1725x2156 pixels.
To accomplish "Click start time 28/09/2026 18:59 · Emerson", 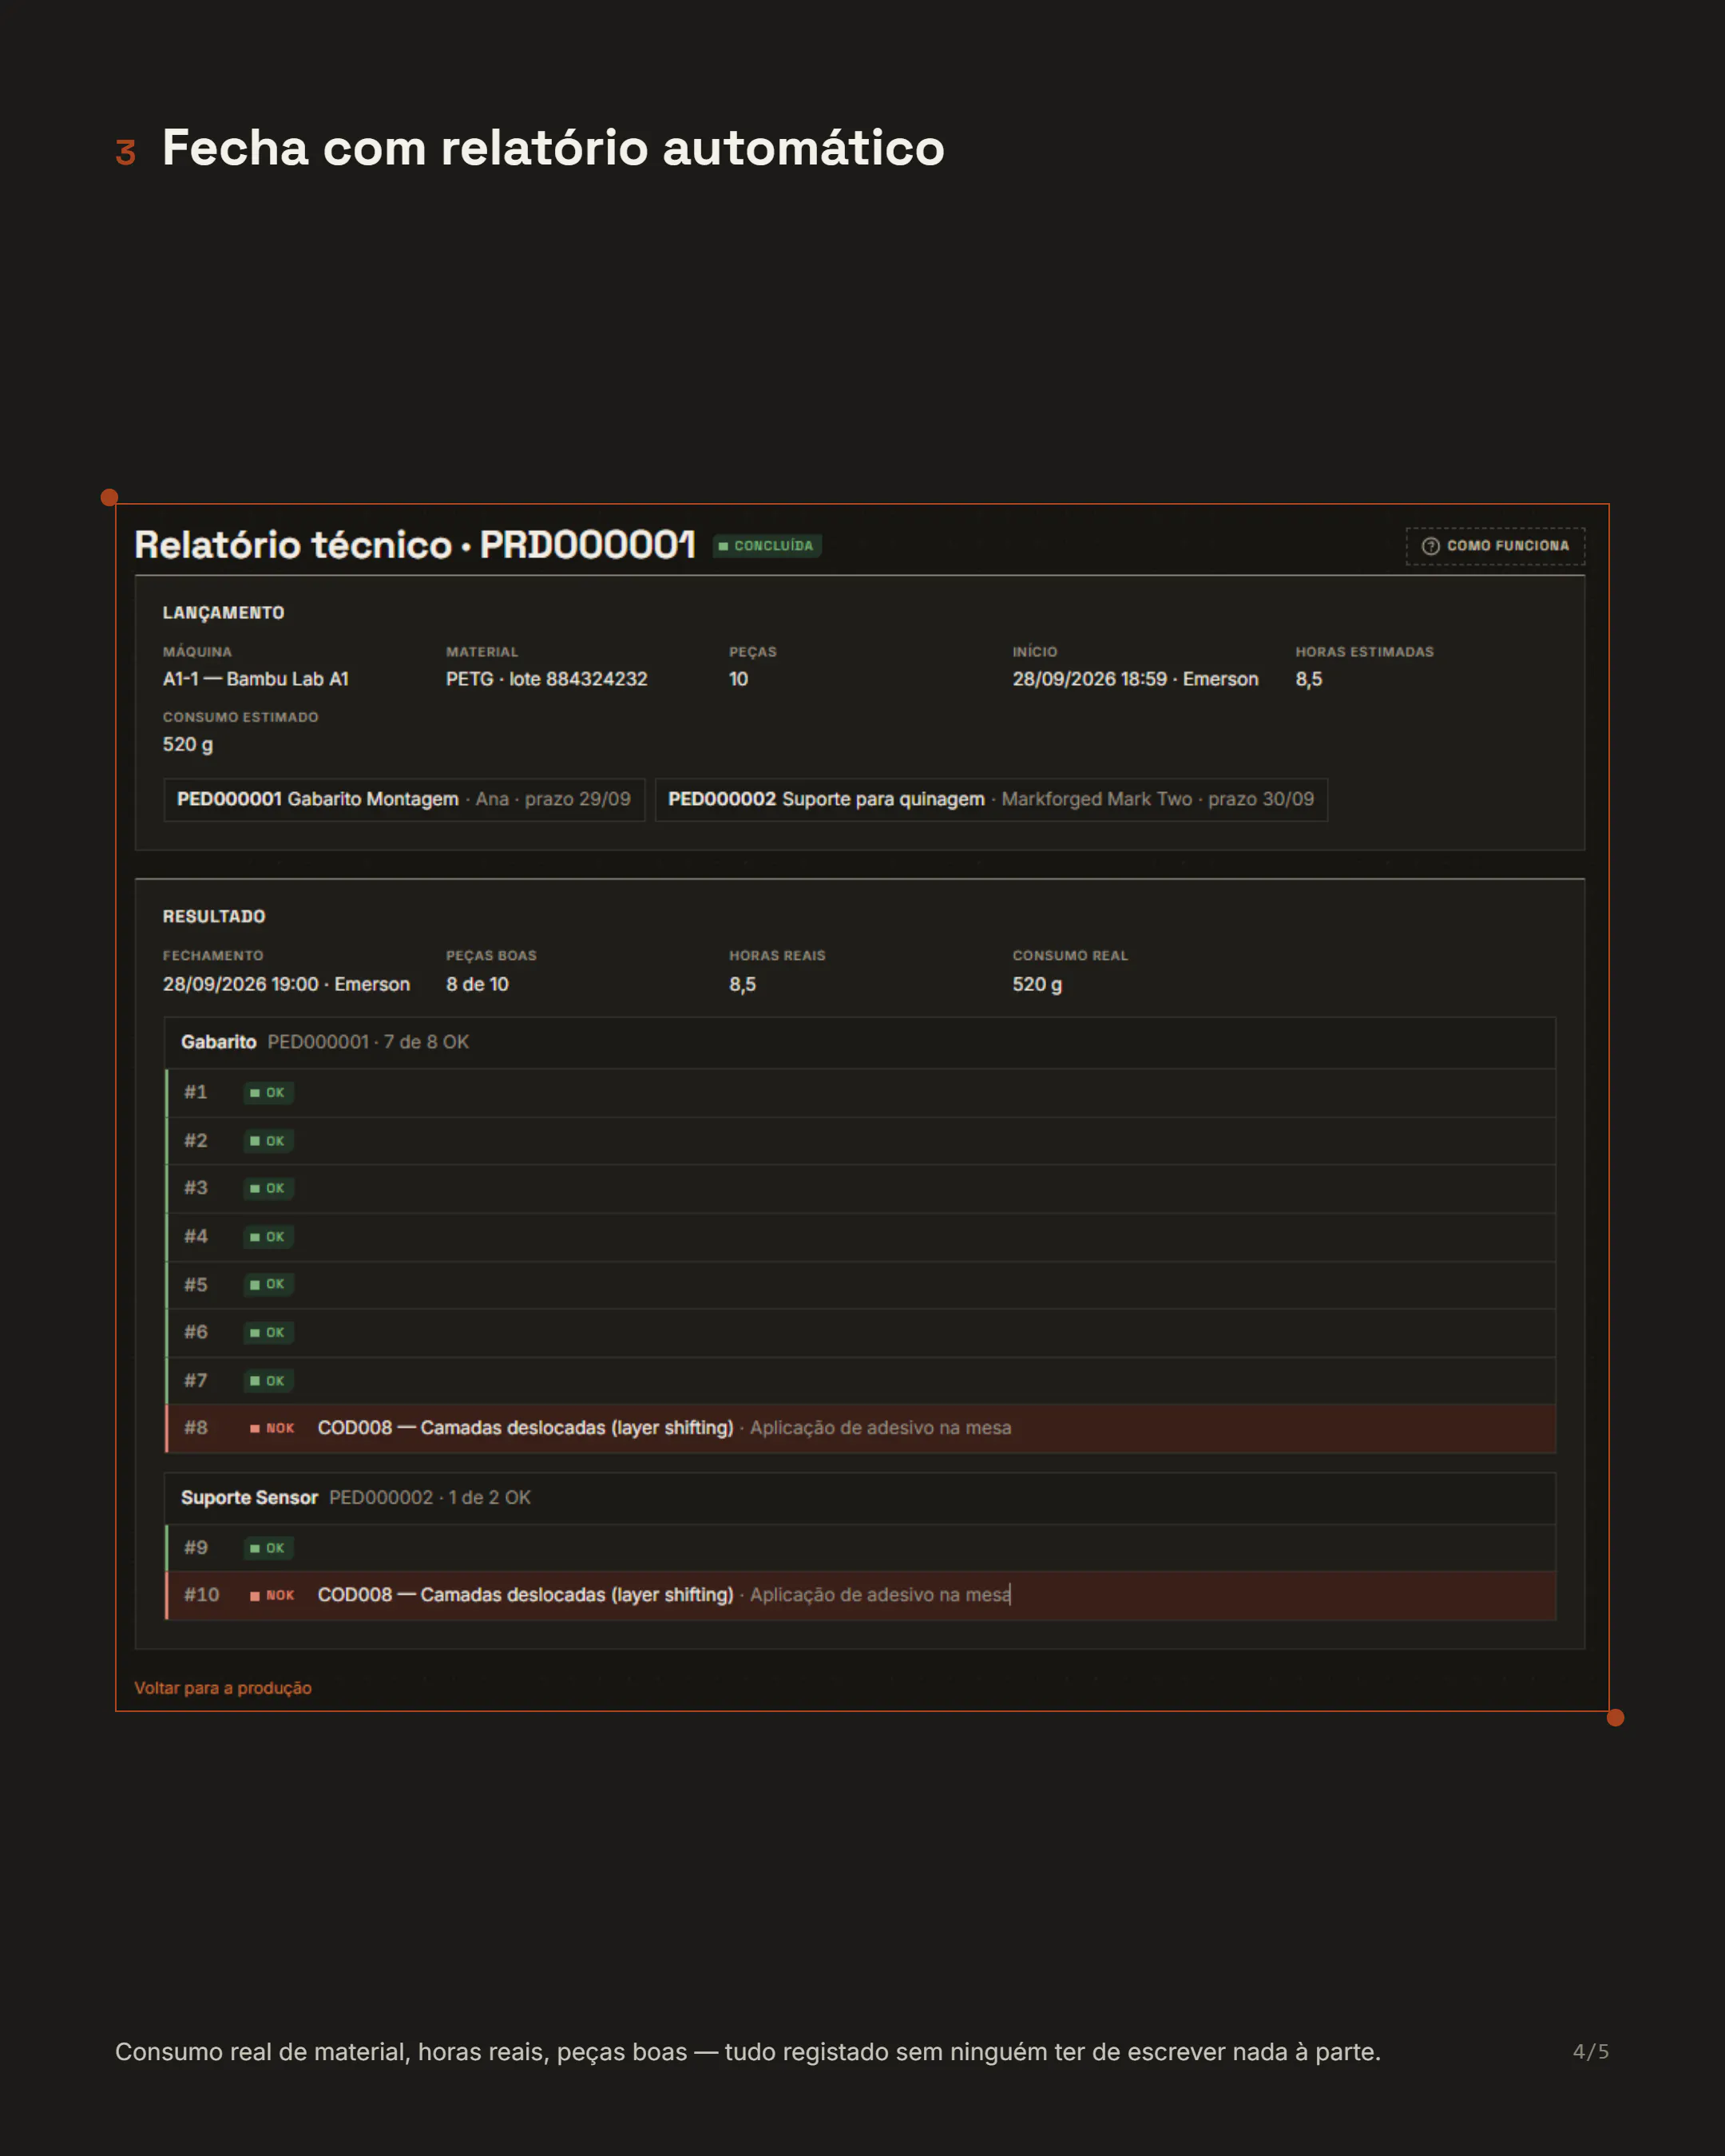I will coord(1135,679).
